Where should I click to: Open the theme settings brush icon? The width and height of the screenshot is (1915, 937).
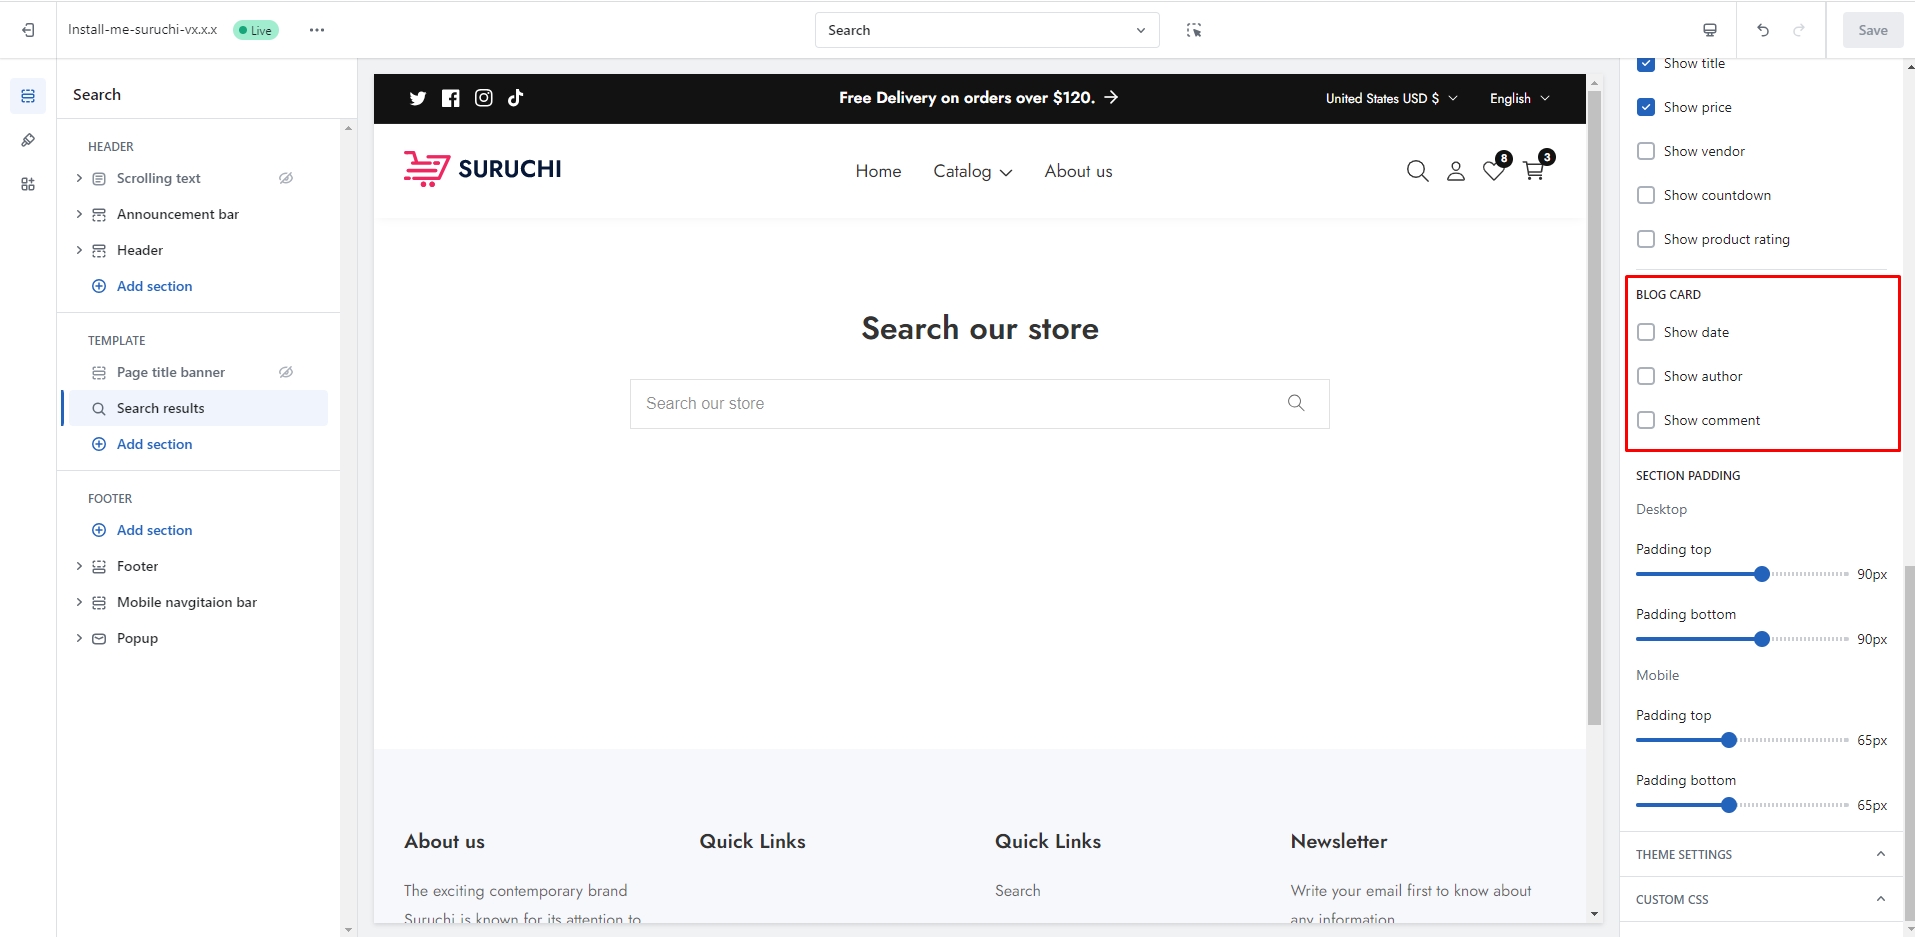[x=28, y=140]
